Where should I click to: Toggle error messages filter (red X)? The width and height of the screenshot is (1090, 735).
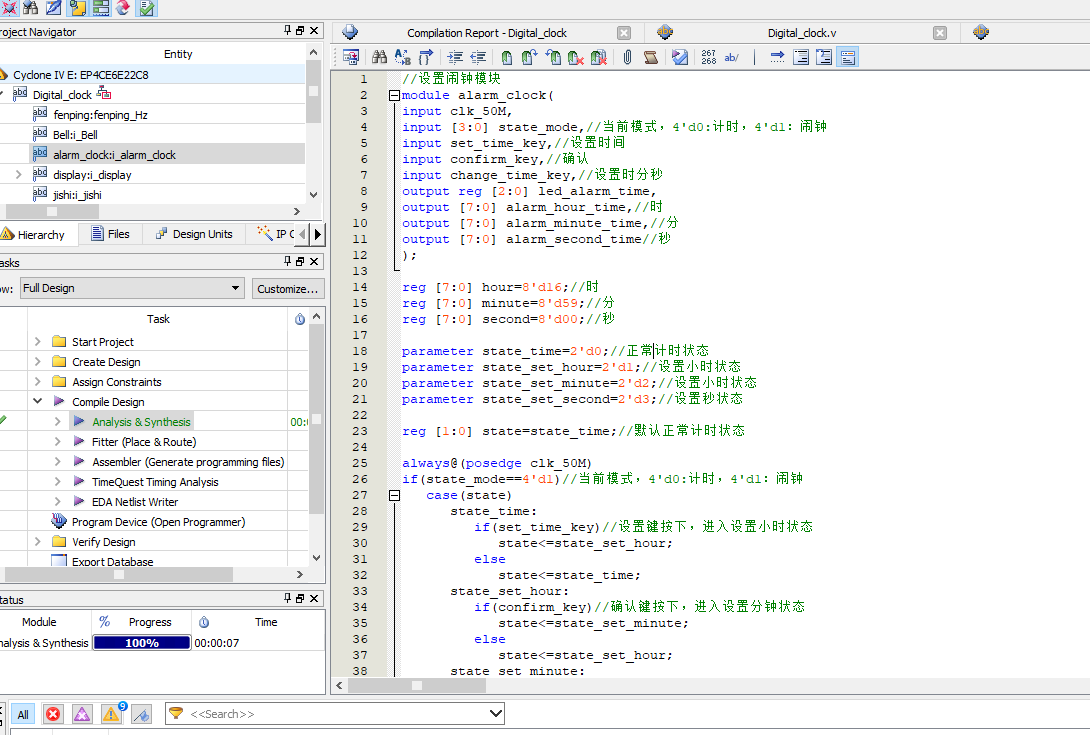pos(53,714)
